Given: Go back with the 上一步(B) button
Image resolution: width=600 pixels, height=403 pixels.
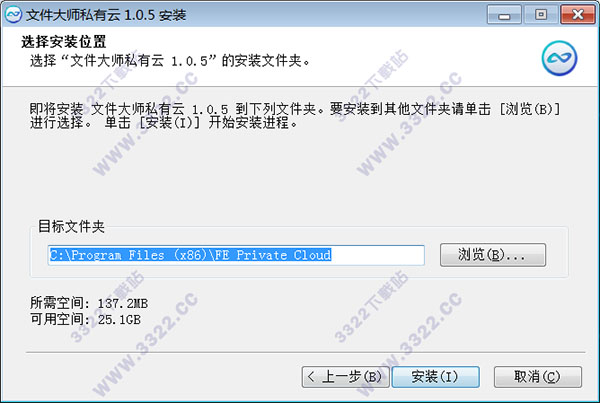Looking at the screenshot, I should (x=345, y=377).
